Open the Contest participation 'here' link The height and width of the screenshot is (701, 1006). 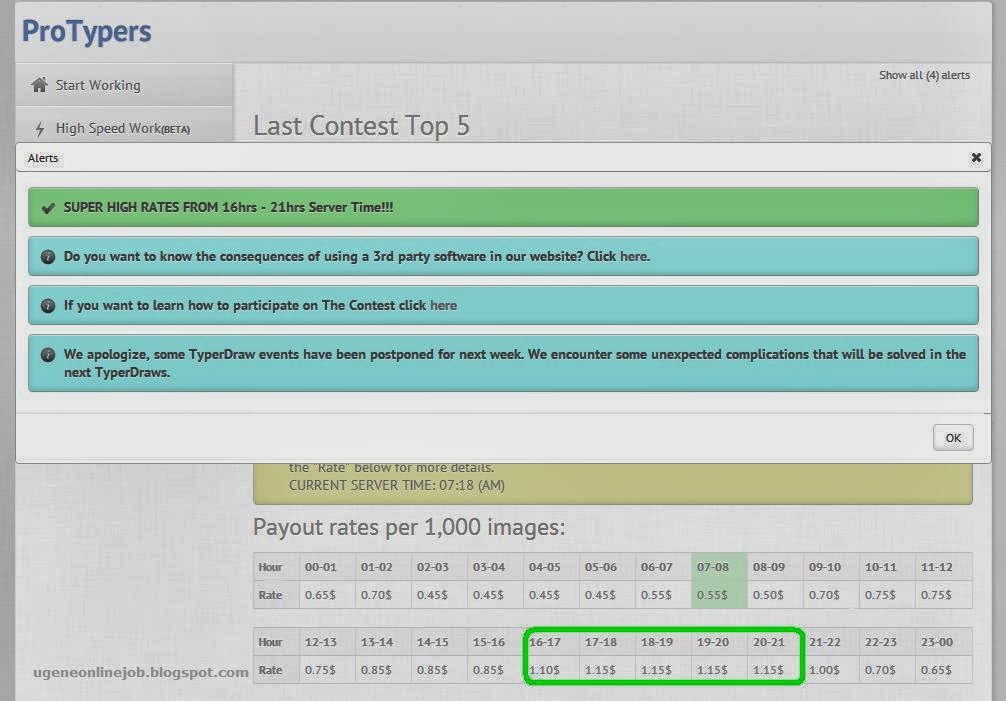point(443,305)
